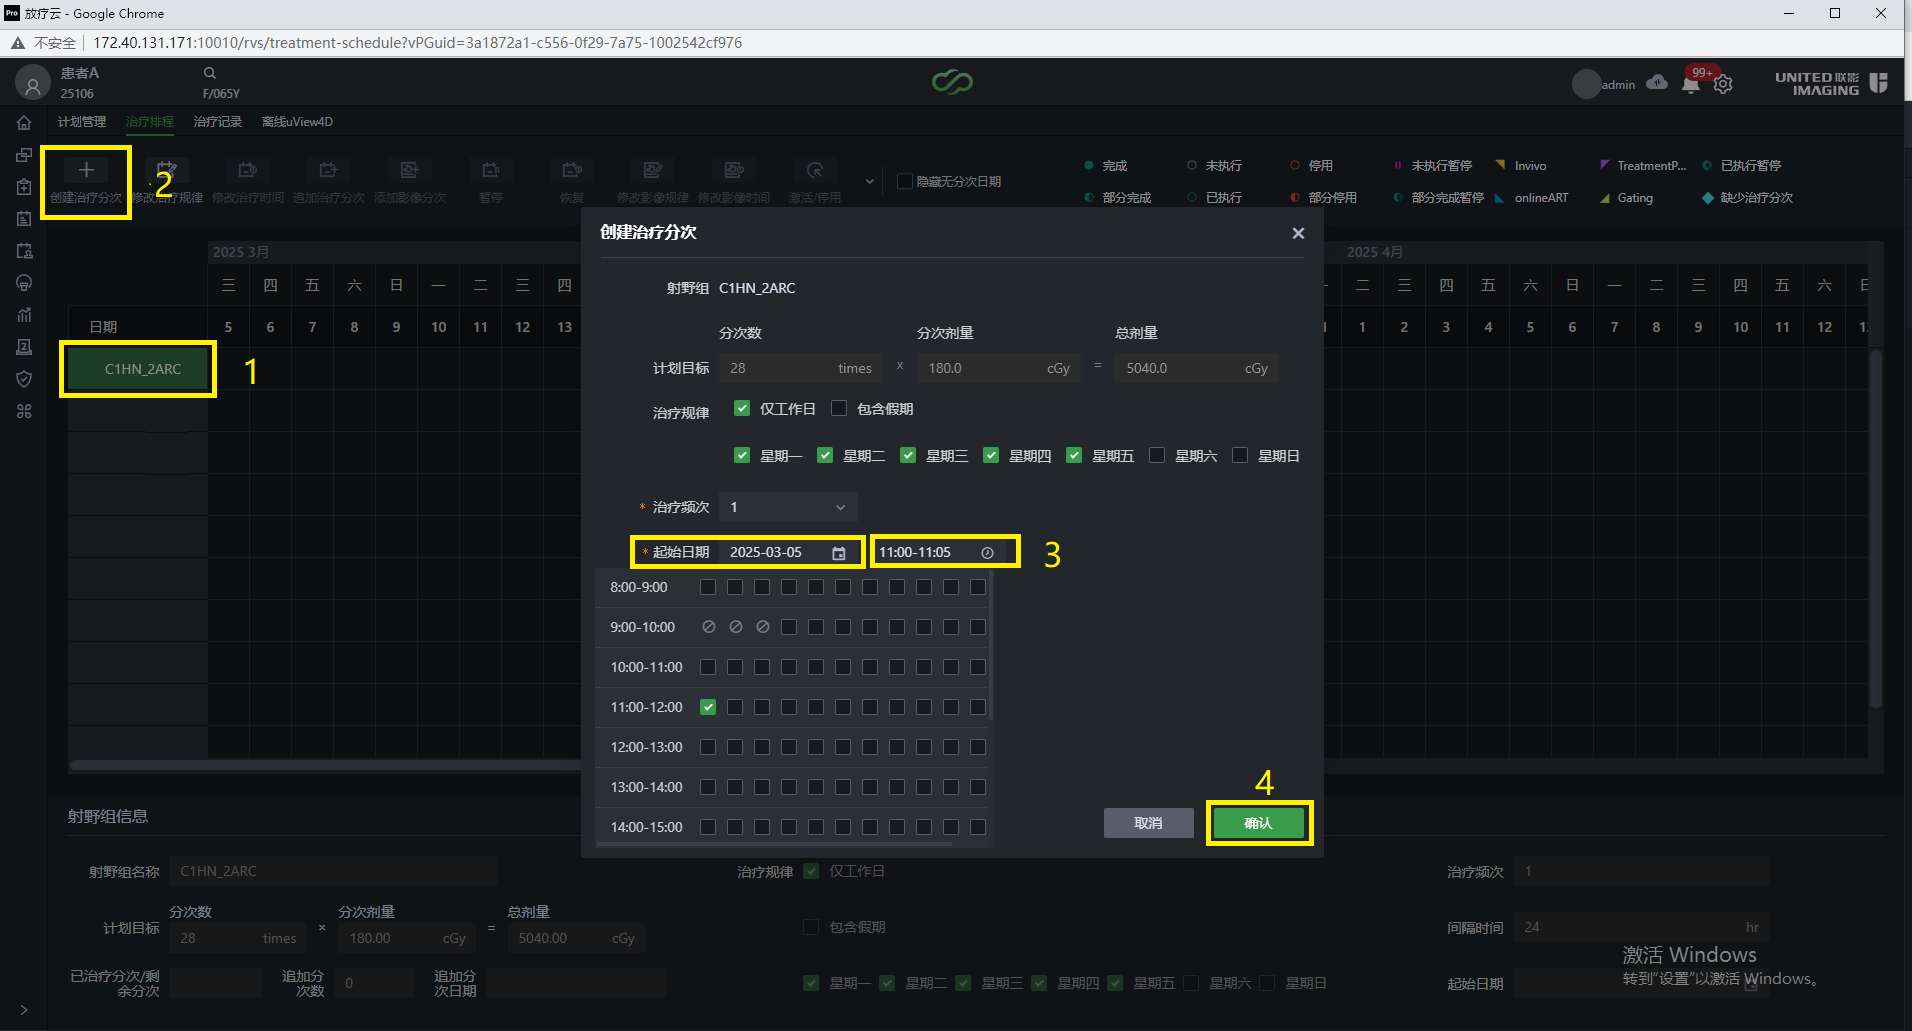Switch to the 治疗记录 tab

[x=218, y=122]
